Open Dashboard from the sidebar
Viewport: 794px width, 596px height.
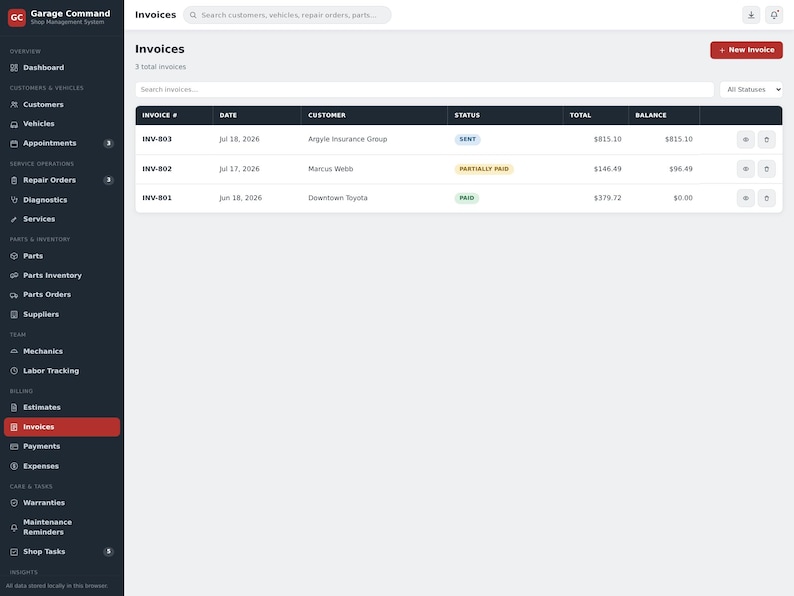(62, 68)
